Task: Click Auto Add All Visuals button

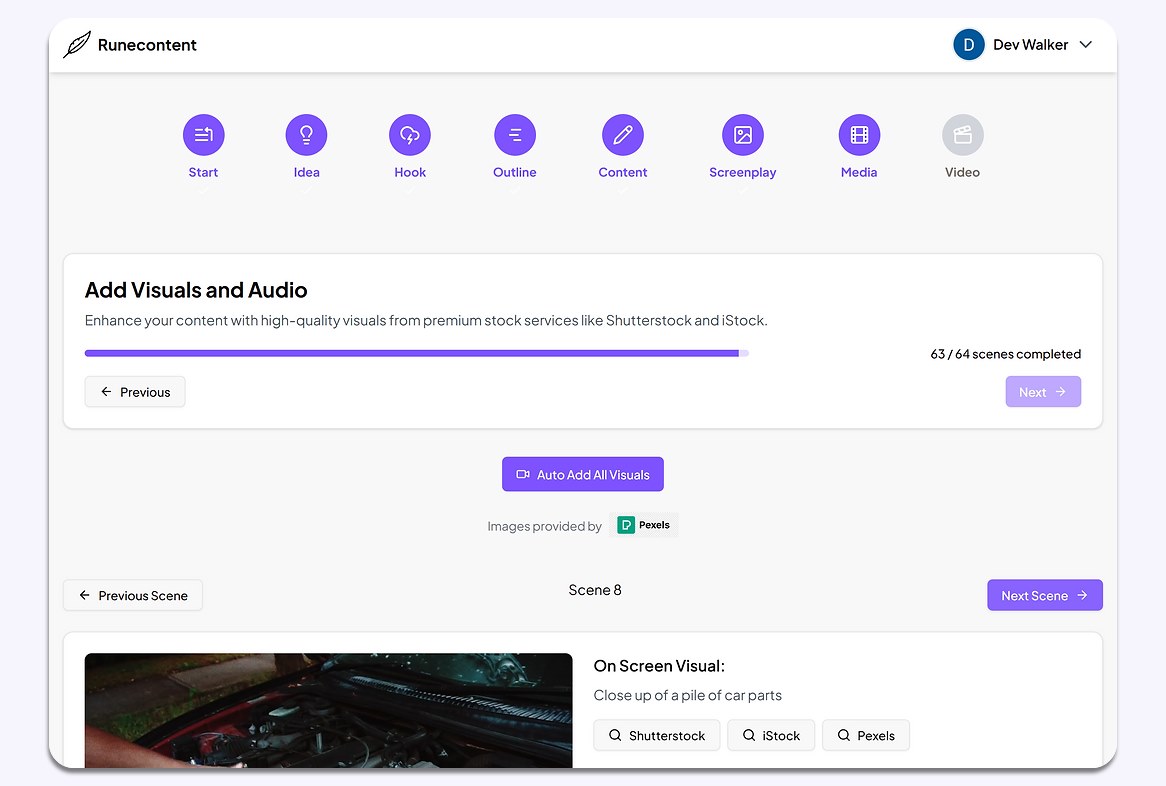Action: click(x=582, y=474)
